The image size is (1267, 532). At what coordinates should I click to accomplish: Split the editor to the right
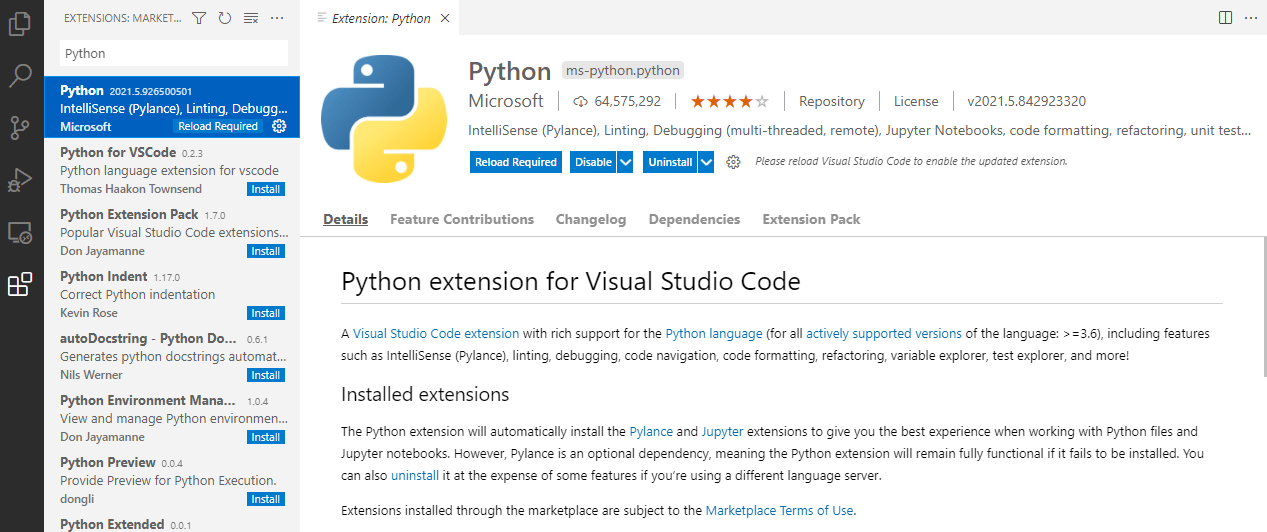coord(1225,18)
